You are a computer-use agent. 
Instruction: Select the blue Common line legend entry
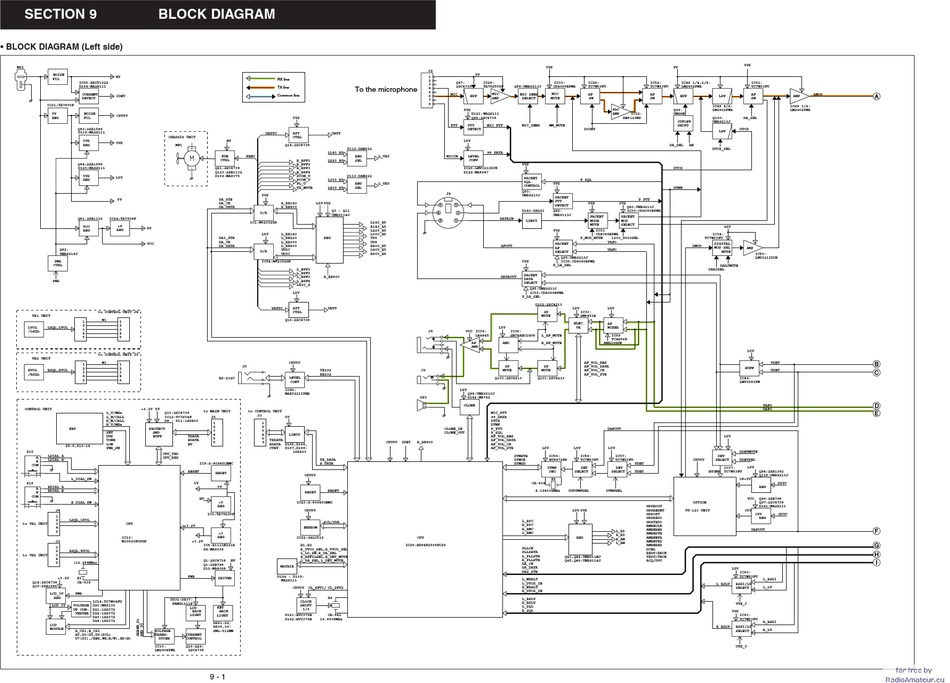(x=273, y=95)
